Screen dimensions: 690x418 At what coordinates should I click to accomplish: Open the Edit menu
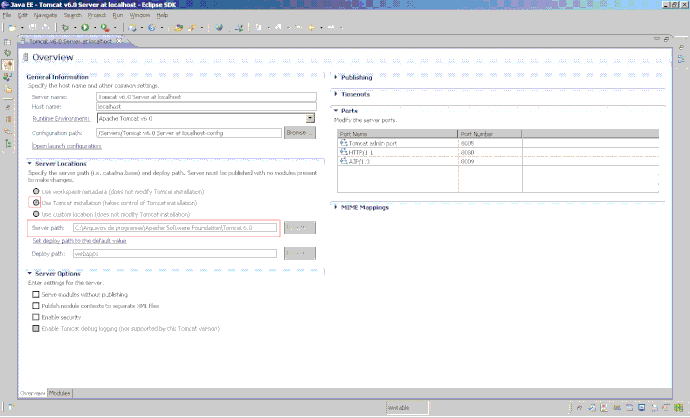point(22,15)
